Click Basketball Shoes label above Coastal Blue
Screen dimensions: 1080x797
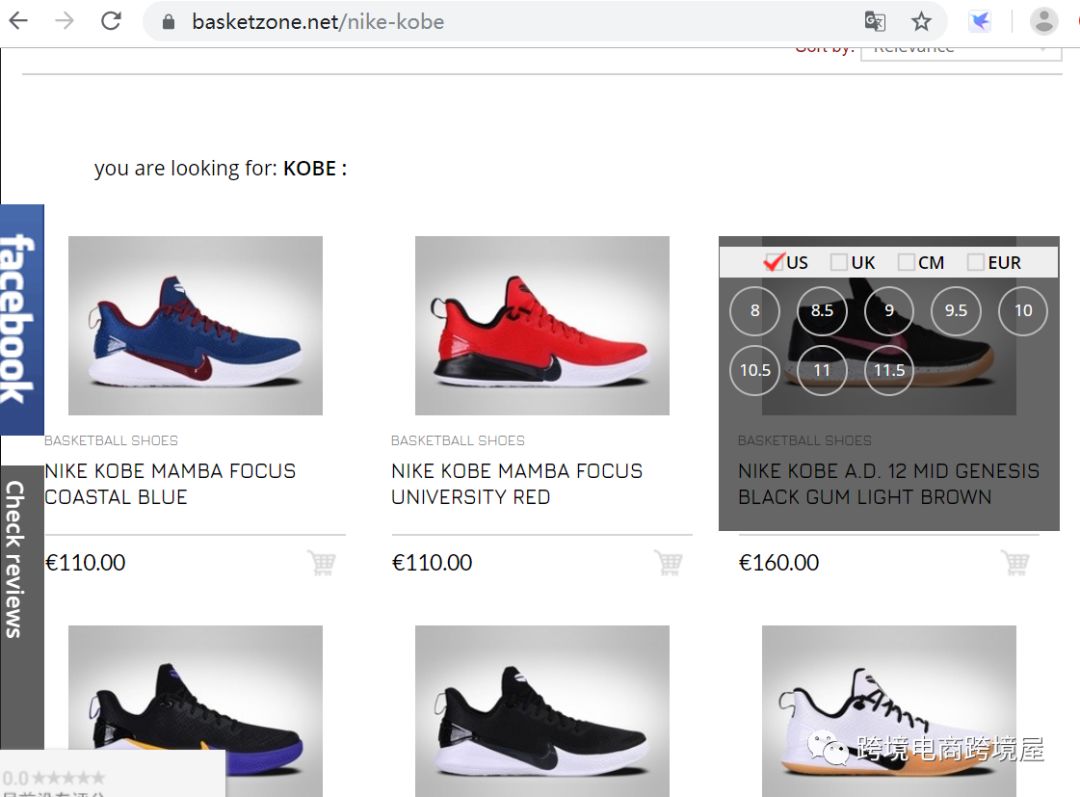111,440
